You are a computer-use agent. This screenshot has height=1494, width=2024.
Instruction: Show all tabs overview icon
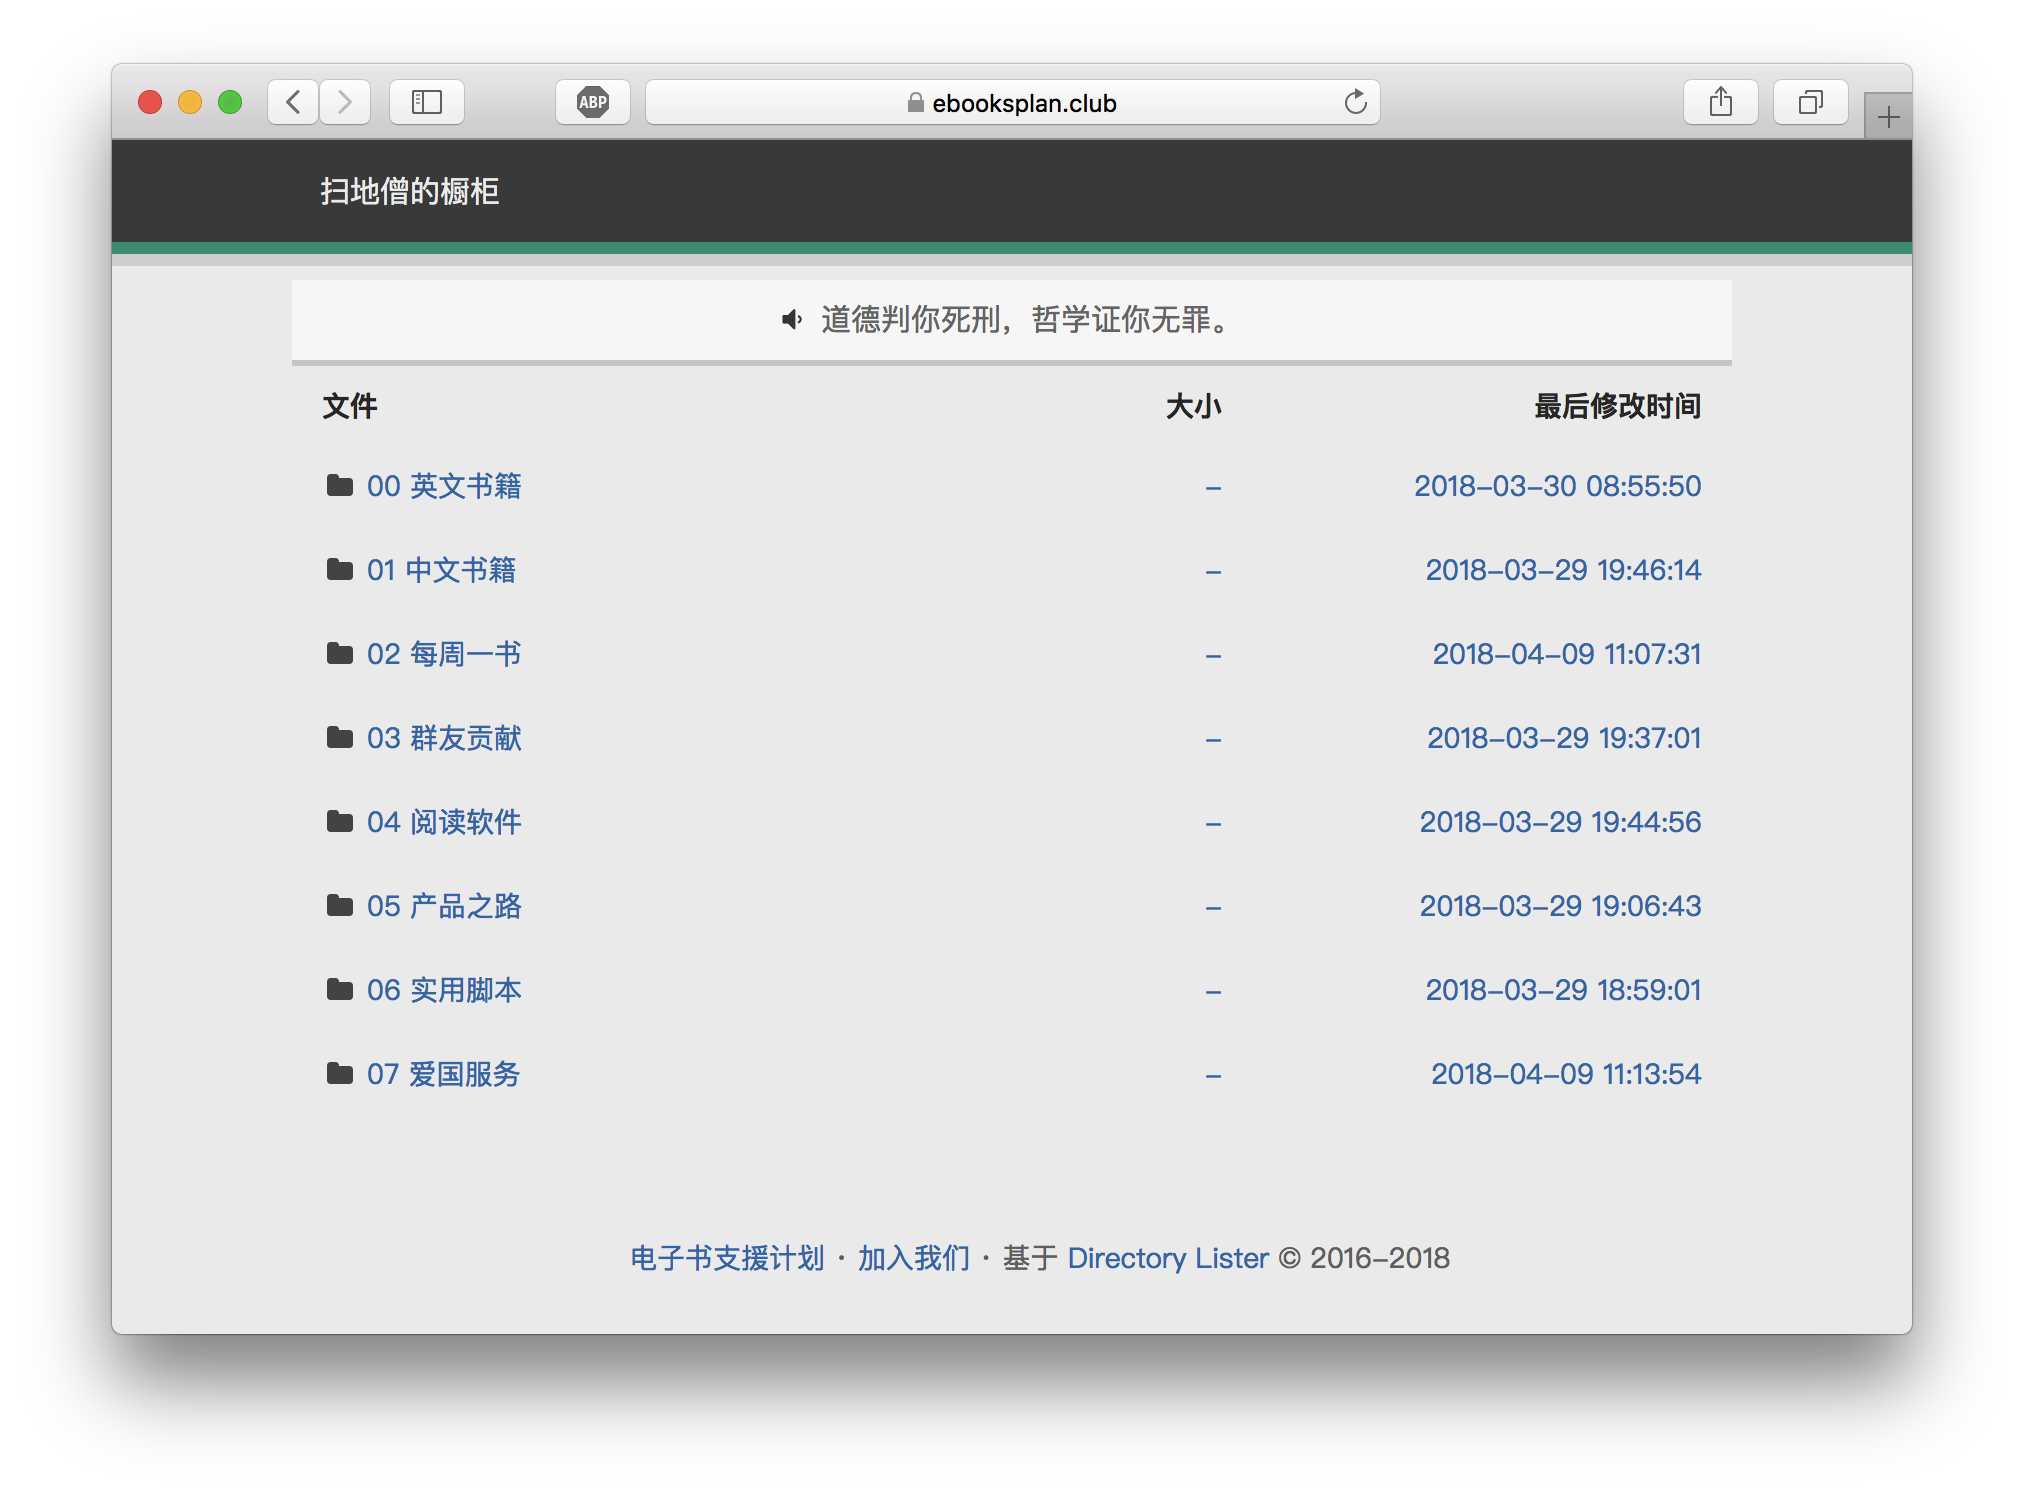click(1810, 102)
